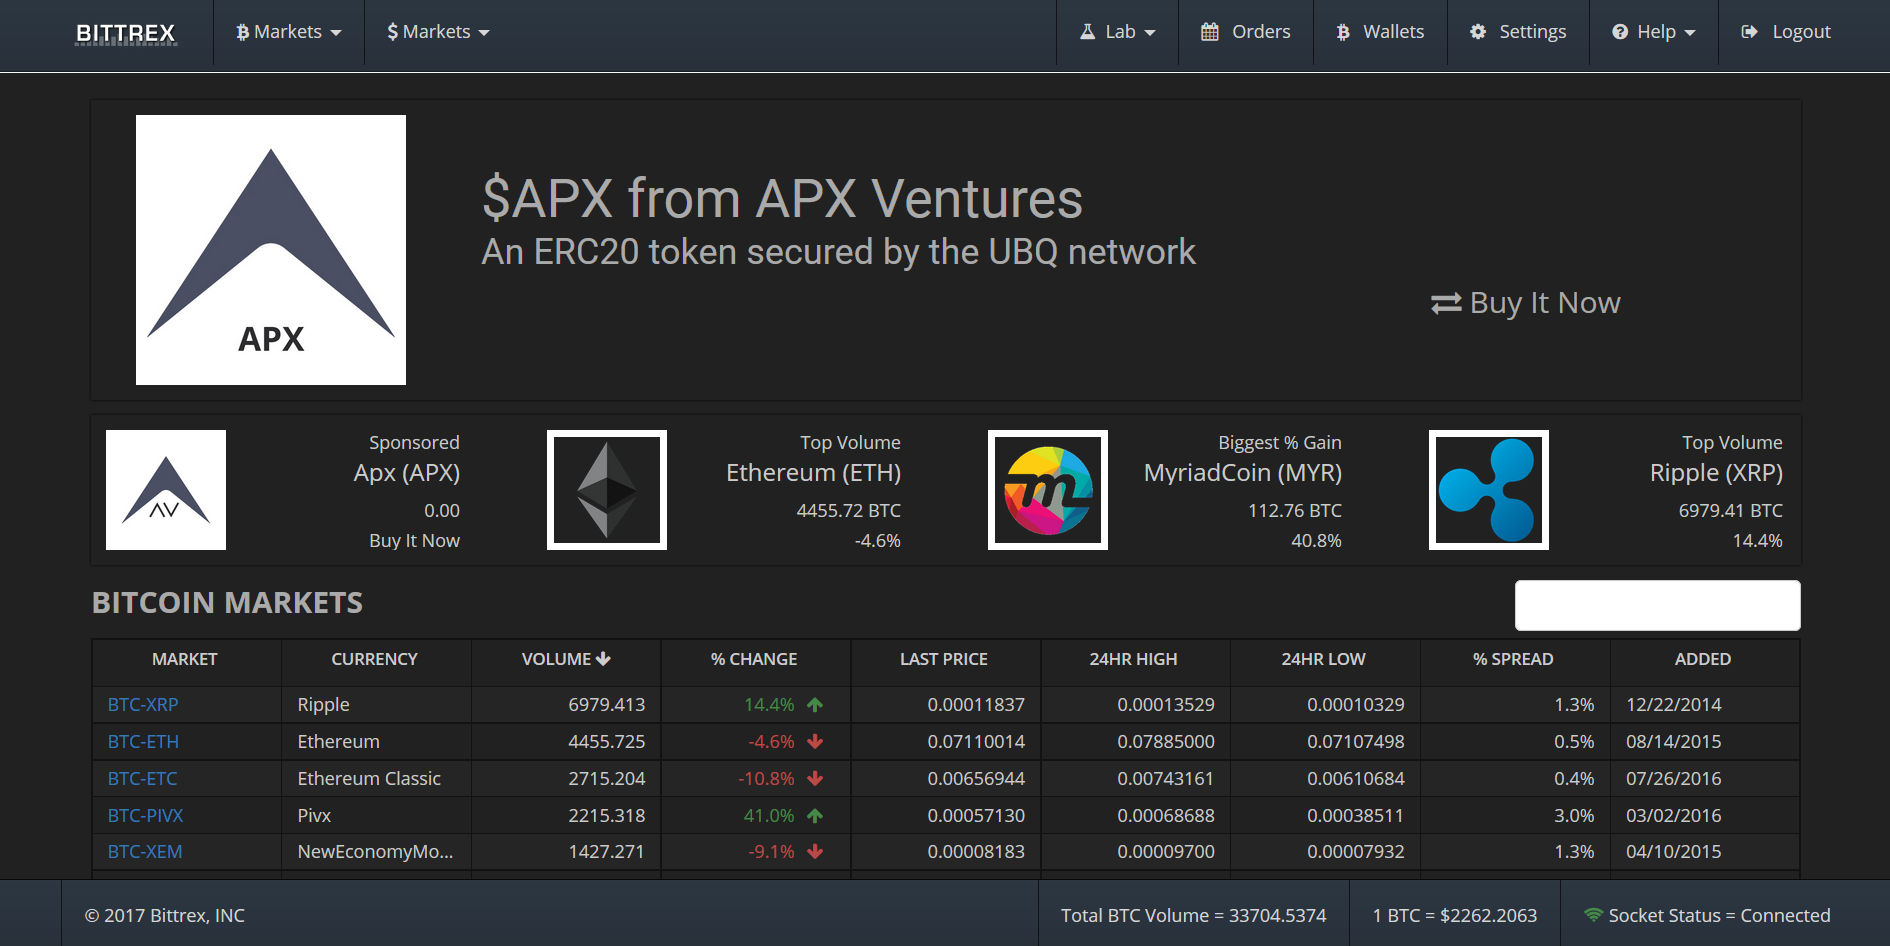This screenshot has height=946, width=1890.
Task: Open the Bitcoin Markets dropdown
Action: click(x=288, y=31)
